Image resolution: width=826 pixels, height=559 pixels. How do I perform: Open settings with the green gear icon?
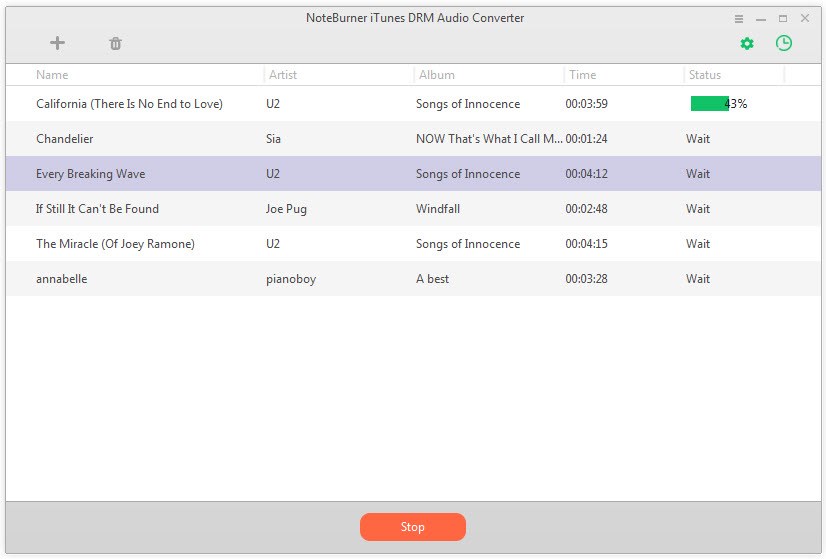tap(747, 43)
